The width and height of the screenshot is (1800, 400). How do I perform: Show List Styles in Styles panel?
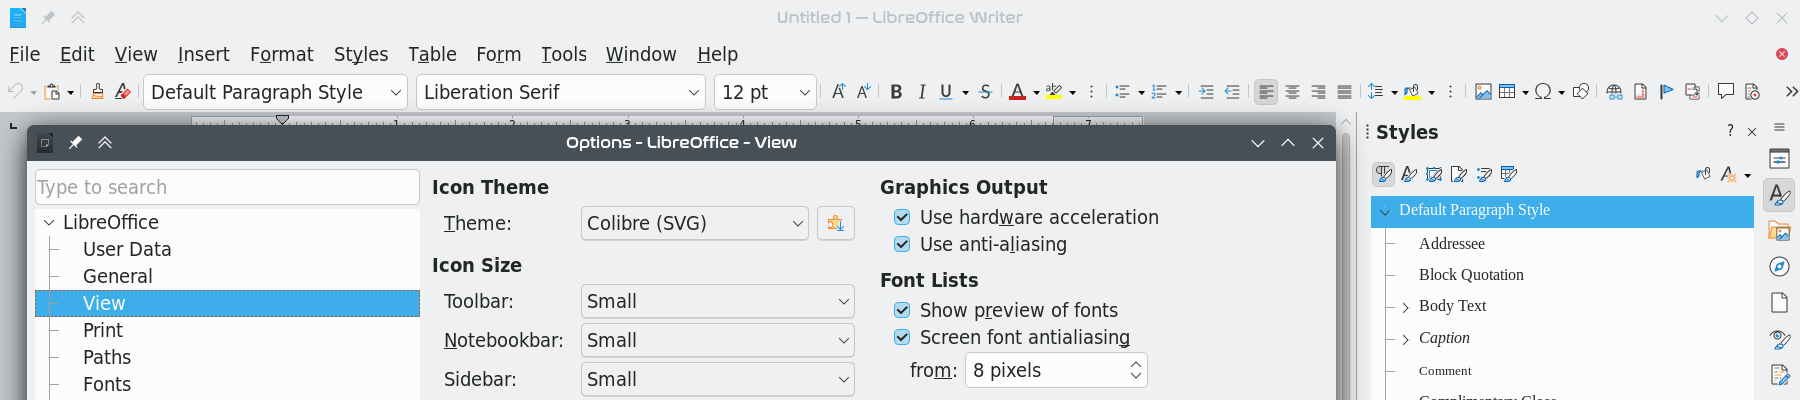point(1484,174)
